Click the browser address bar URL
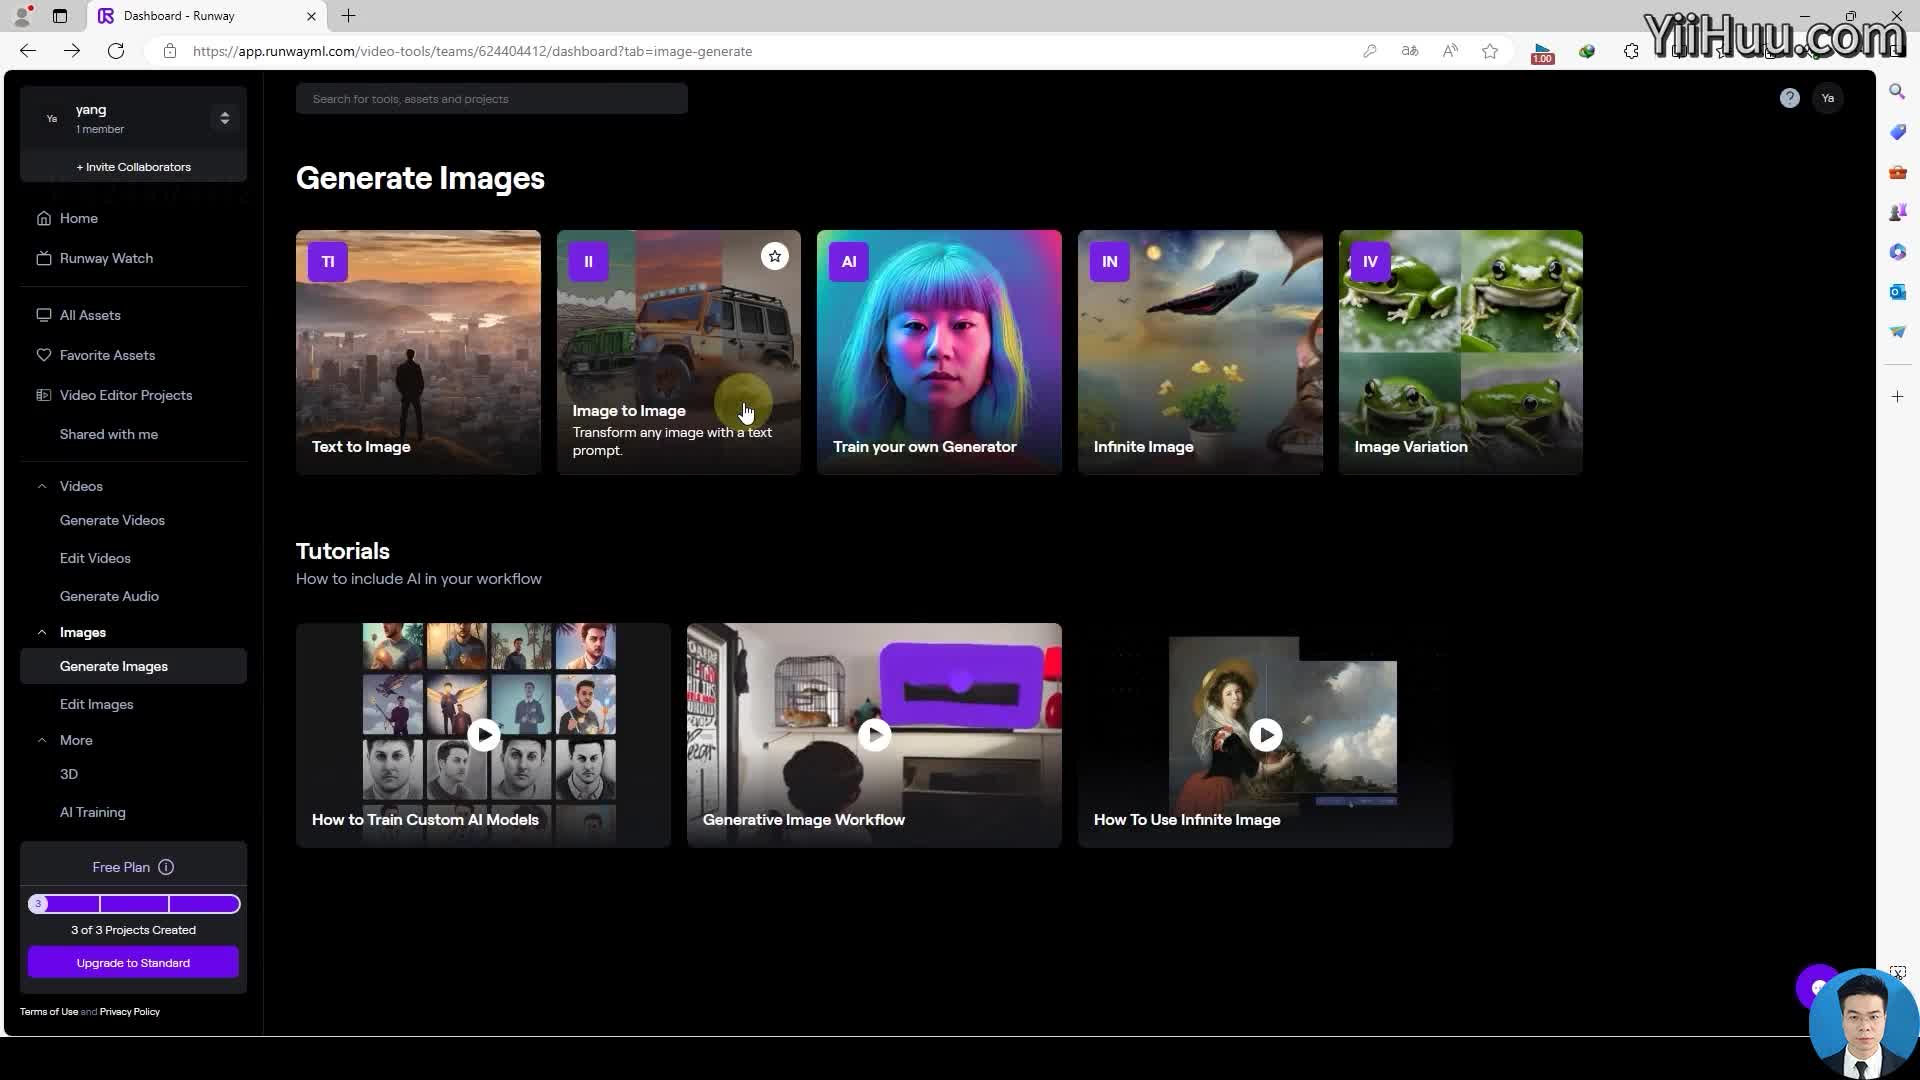This screenshot has height=1080, width=1920. click(x=472, y=51)
